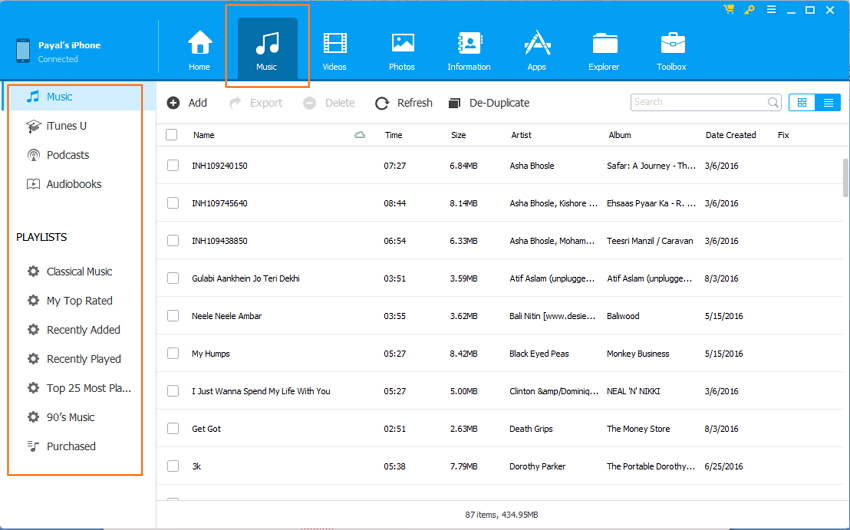This screenshot has width=850, height=530.
Task: Open the hamburger menu icon
Action: pos(771,9)
